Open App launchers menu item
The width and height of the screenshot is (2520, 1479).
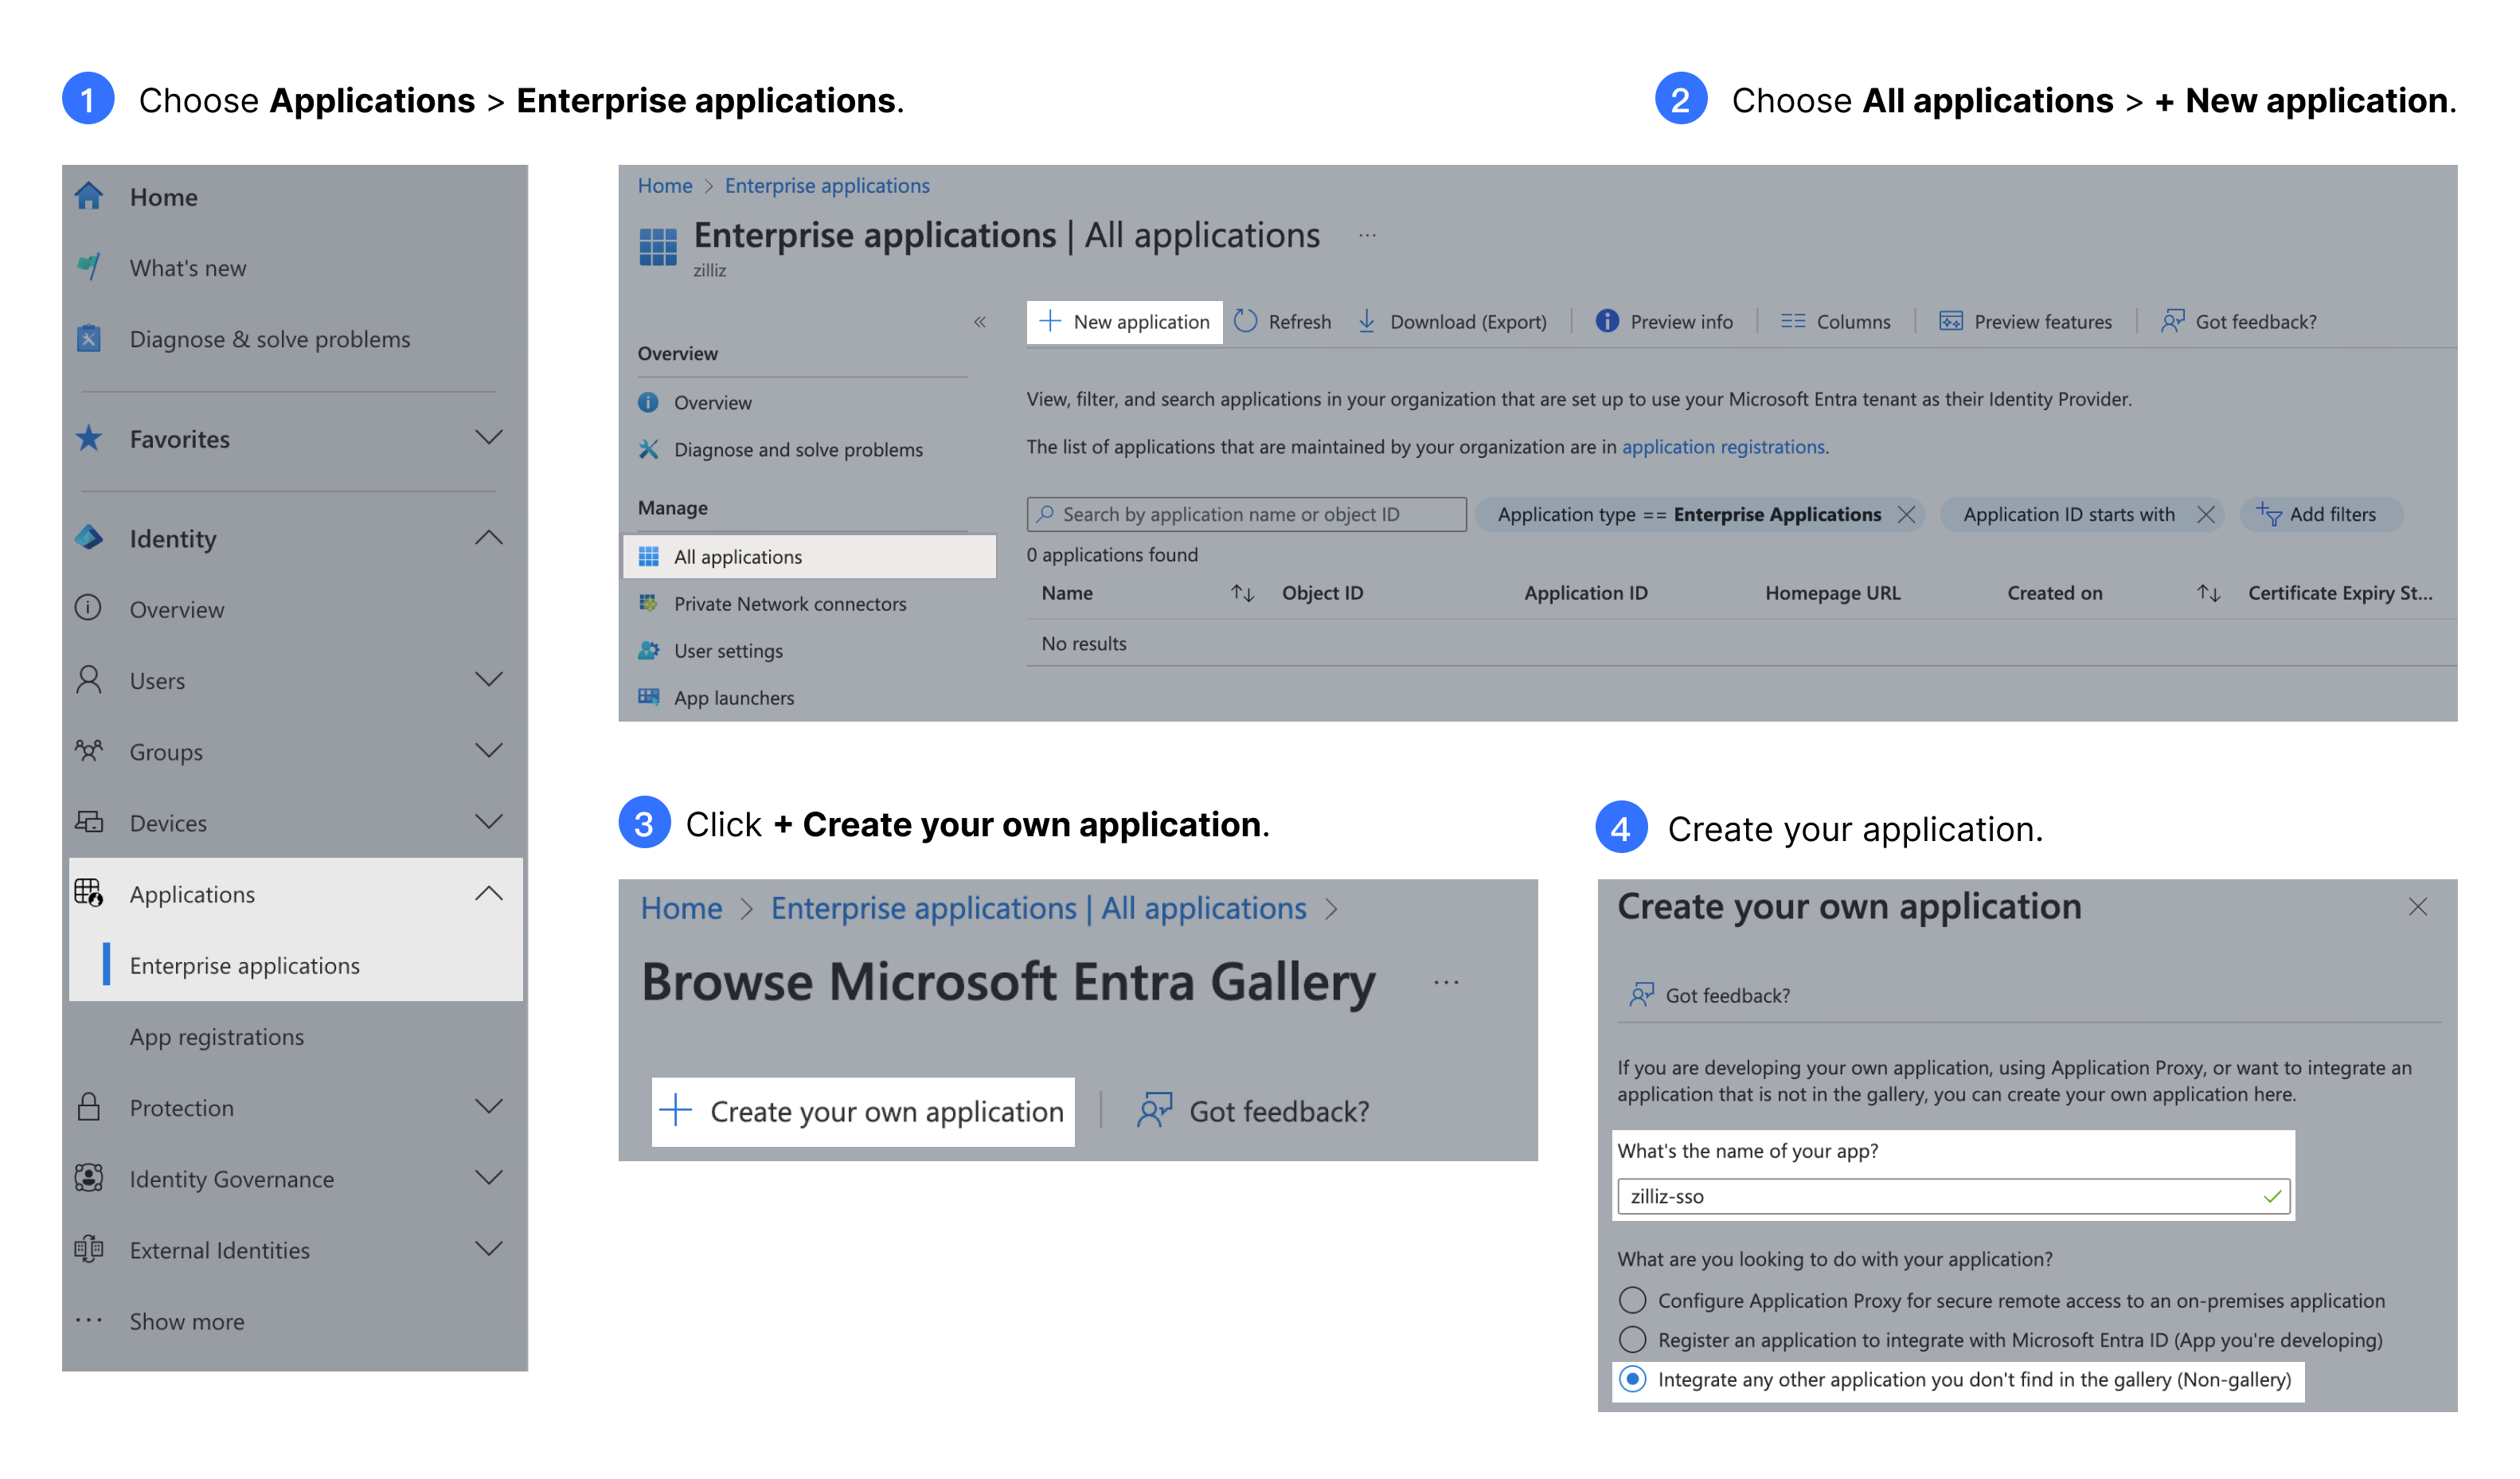point(734,698)
